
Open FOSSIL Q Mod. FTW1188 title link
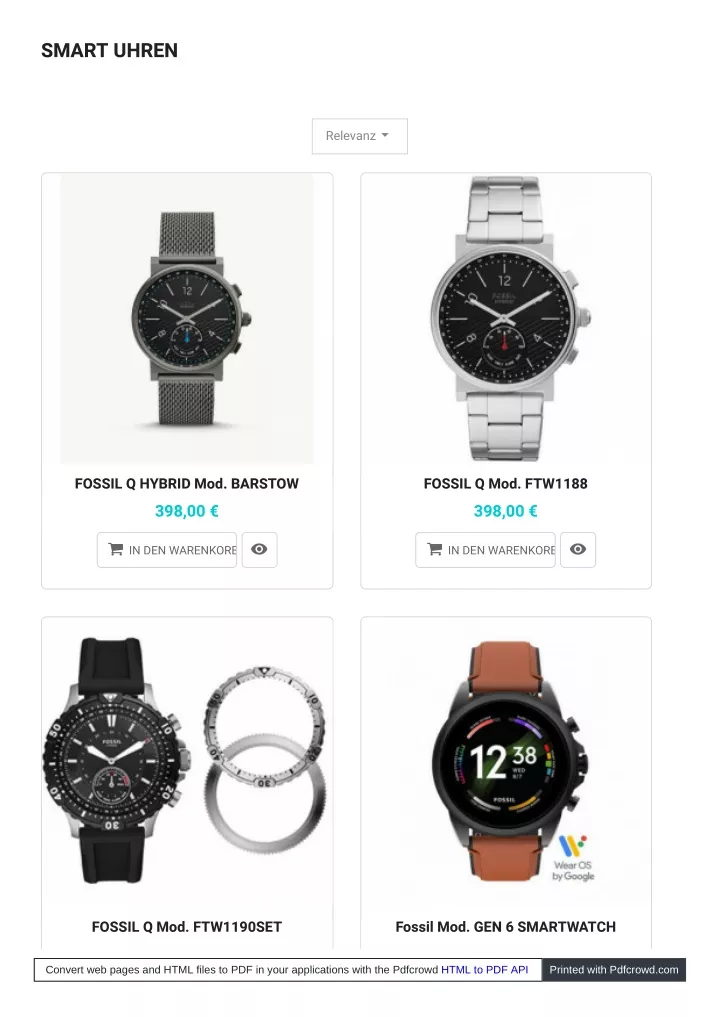(x=505, y=484)
